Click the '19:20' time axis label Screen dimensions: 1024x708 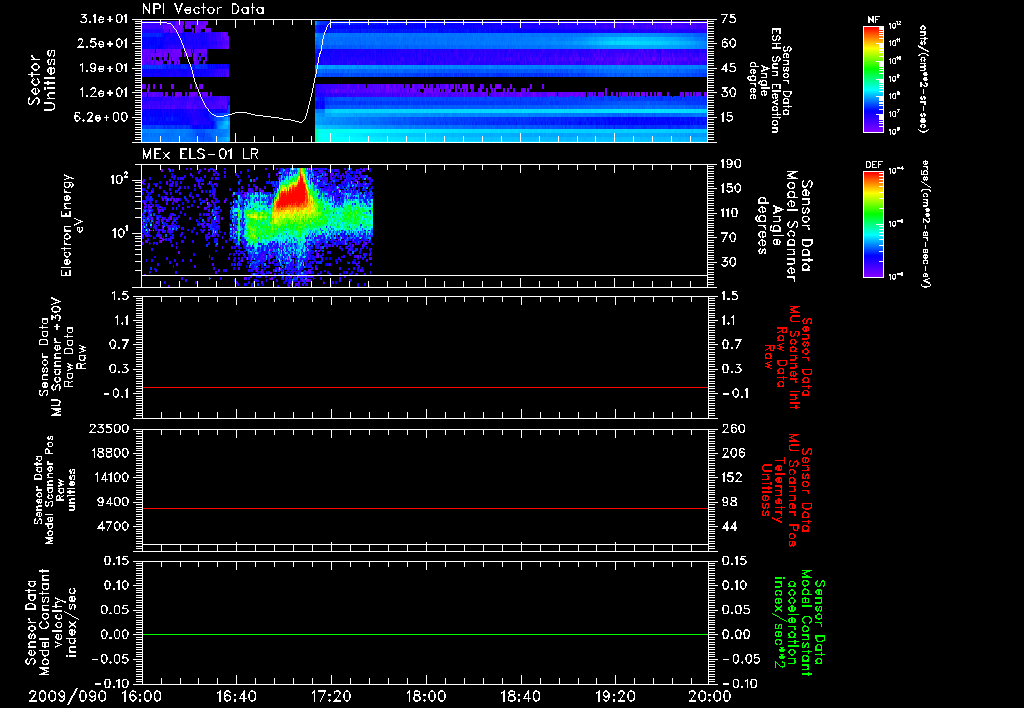615,696
